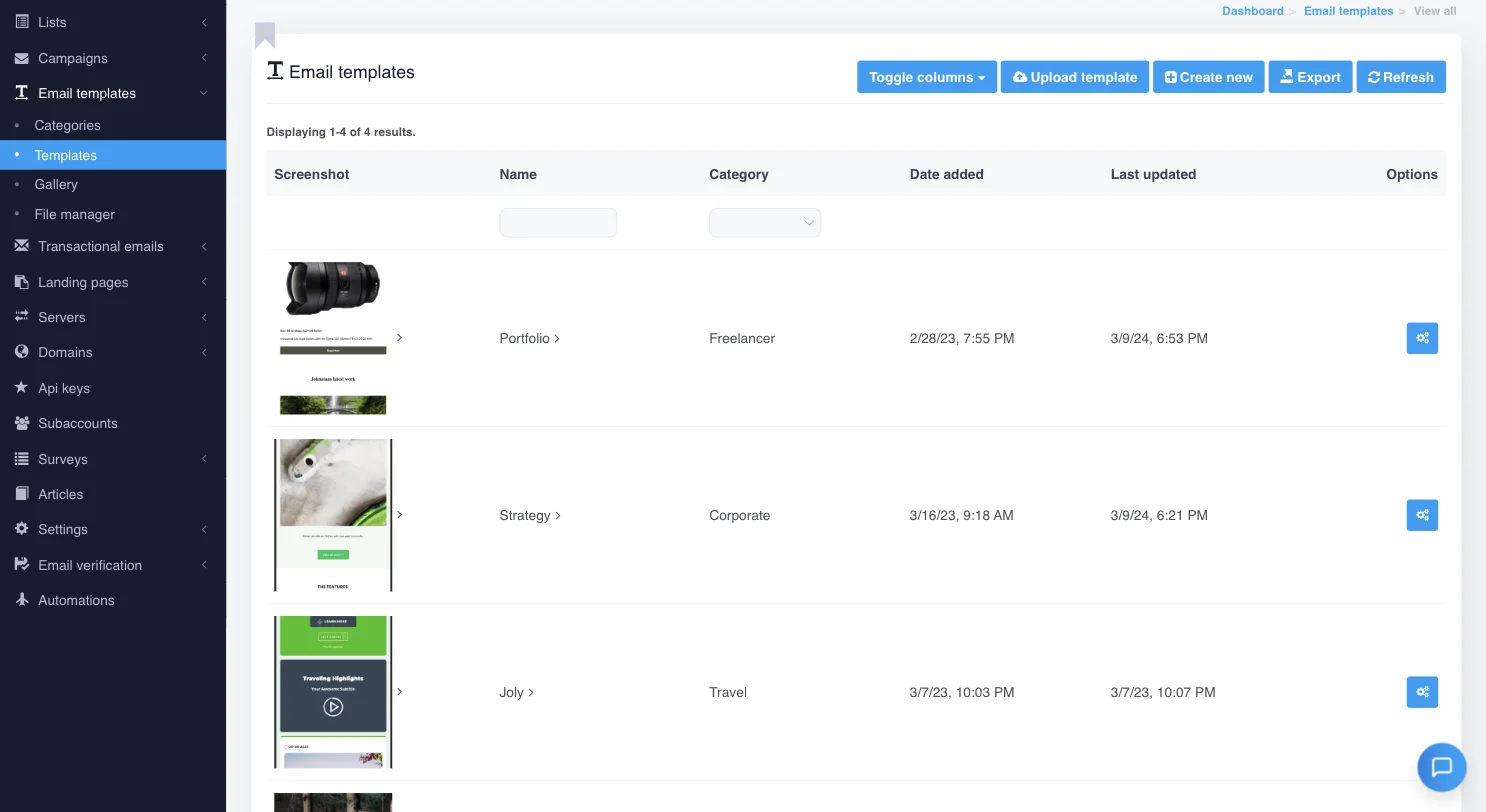Click the Upload template button
The image size is (1486, 812).
tap(1075, 77)
